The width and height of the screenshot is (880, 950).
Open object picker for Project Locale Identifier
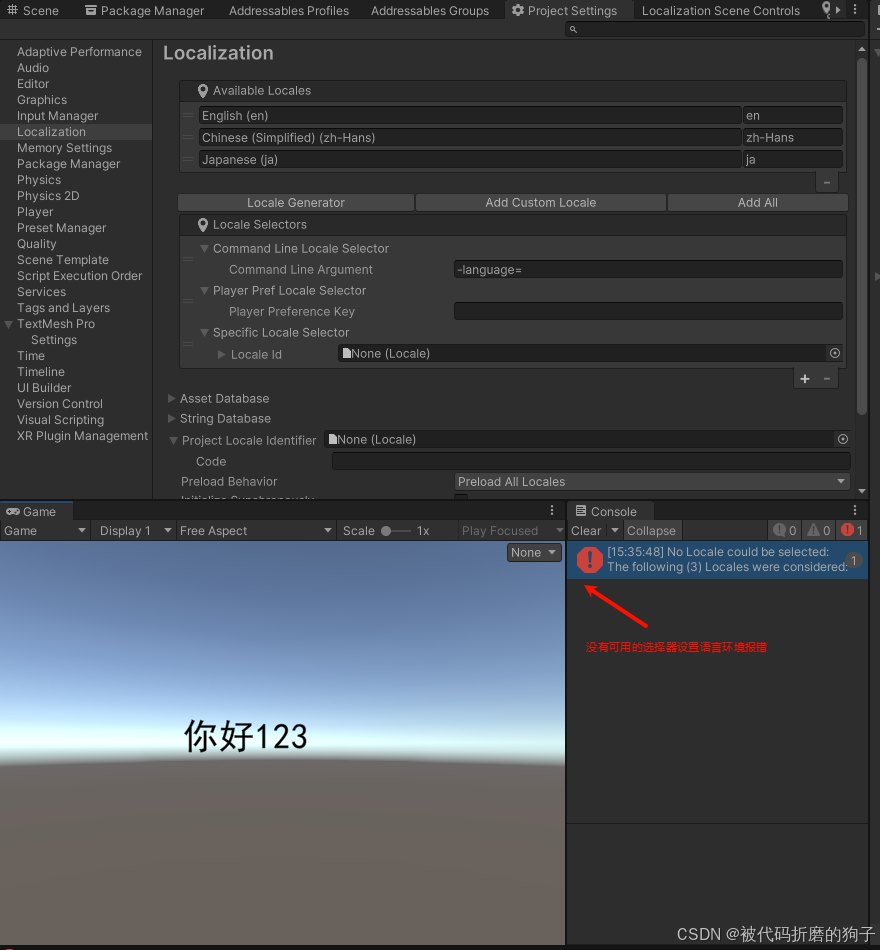coord(842,439)
